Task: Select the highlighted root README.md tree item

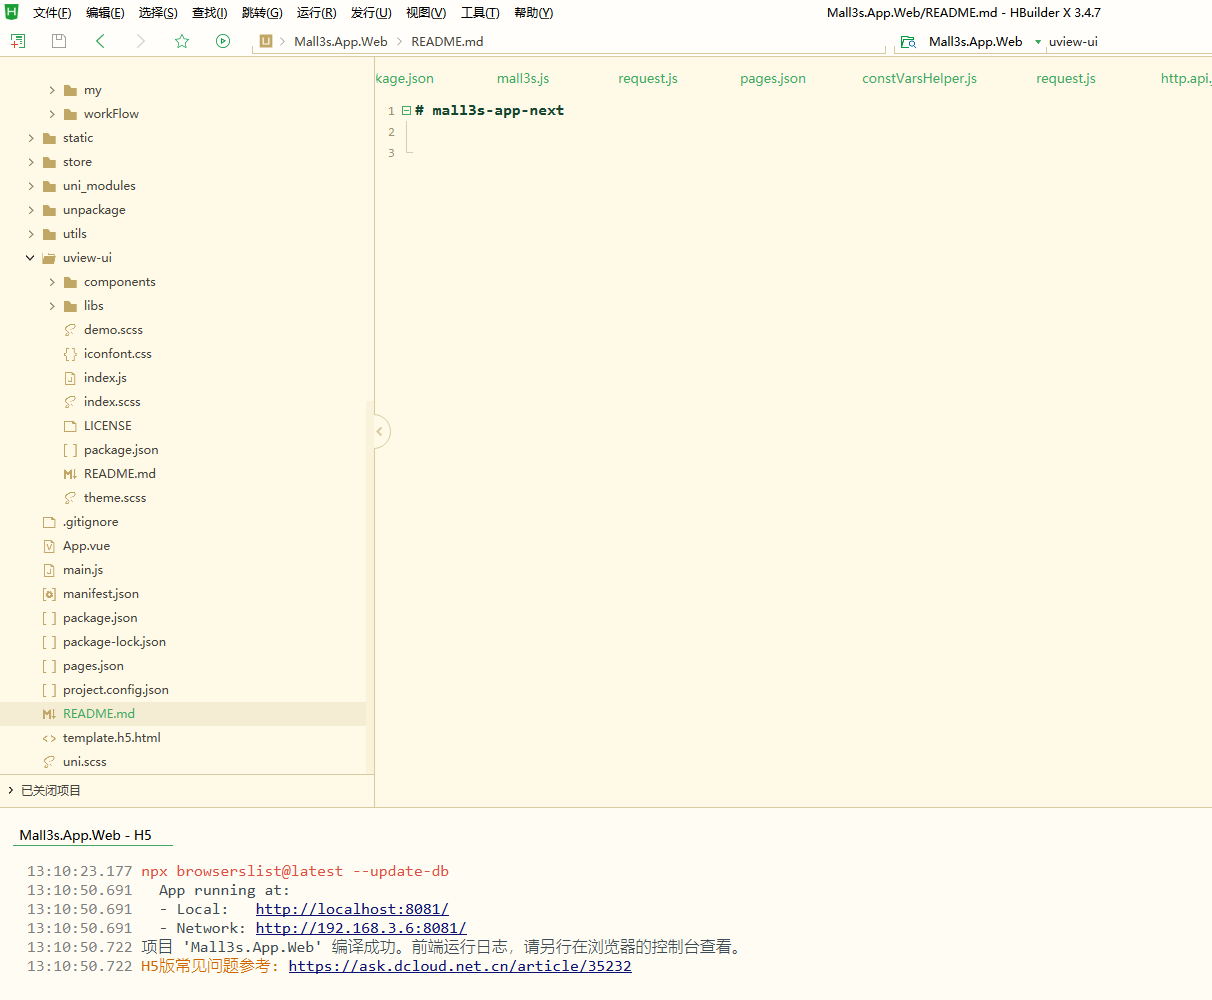Action: click(x=183, y=714)
